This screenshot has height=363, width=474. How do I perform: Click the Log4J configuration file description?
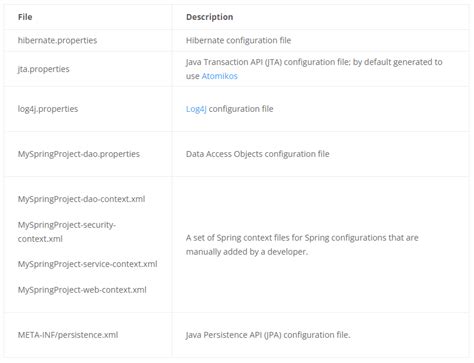229,109
